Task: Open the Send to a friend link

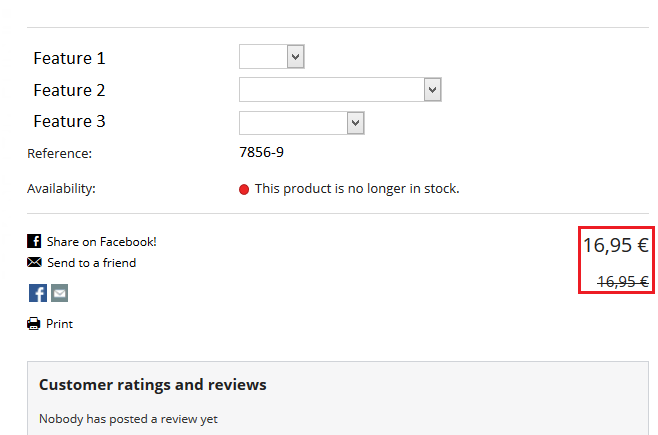Action: [x=91, y=263]
